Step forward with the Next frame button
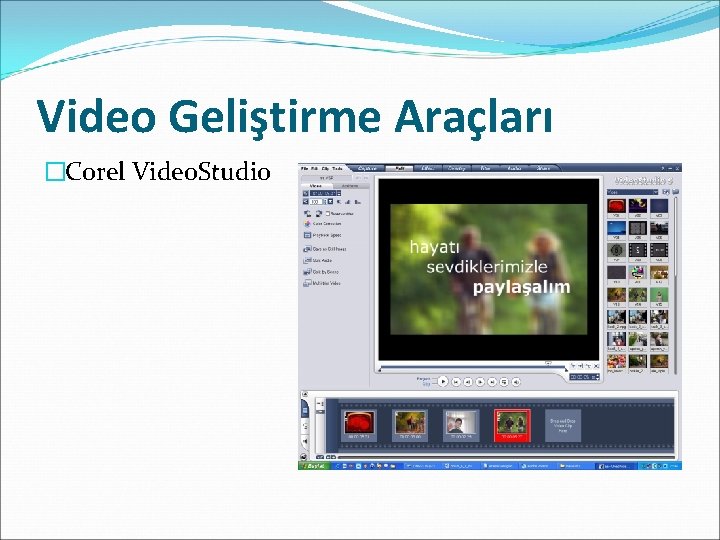This screenshot has width=720, height=540. coord(480,382)
